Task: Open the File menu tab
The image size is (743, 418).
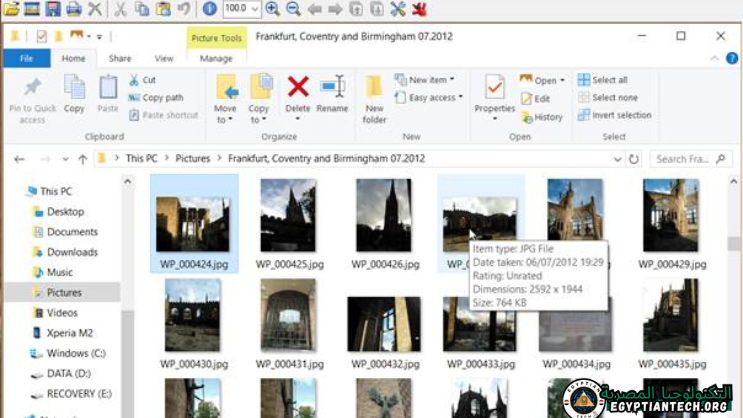Action: (27, 59)
